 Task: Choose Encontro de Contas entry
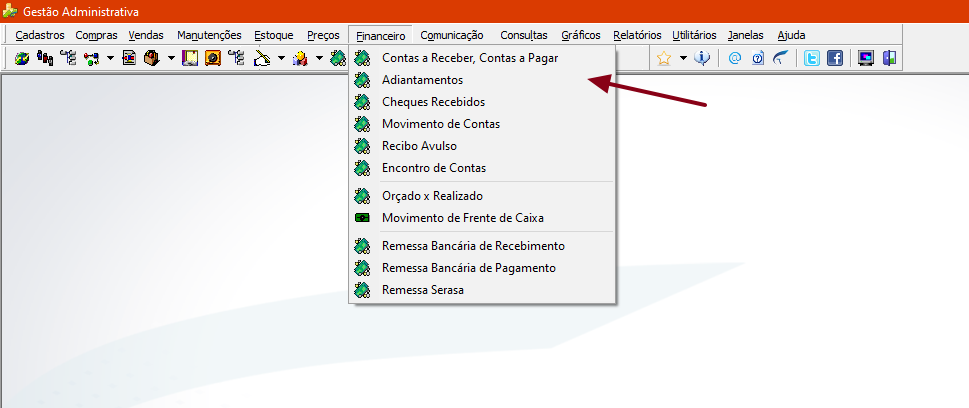[x=482, y=168]
